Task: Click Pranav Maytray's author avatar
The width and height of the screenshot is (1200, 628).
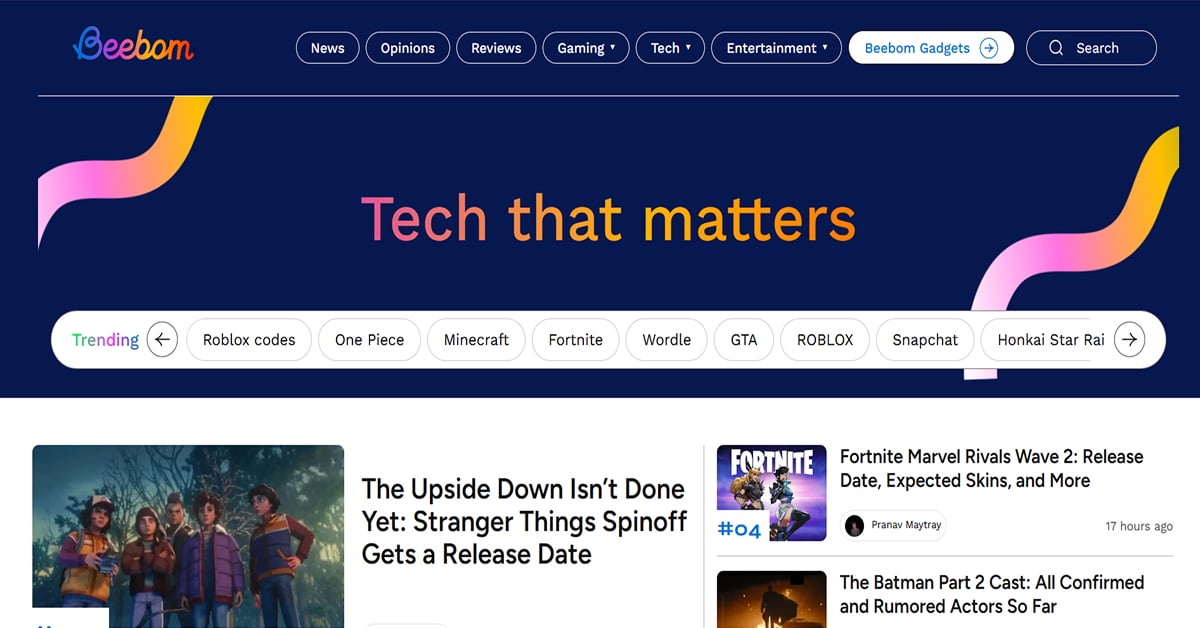Action: point(854,526)
